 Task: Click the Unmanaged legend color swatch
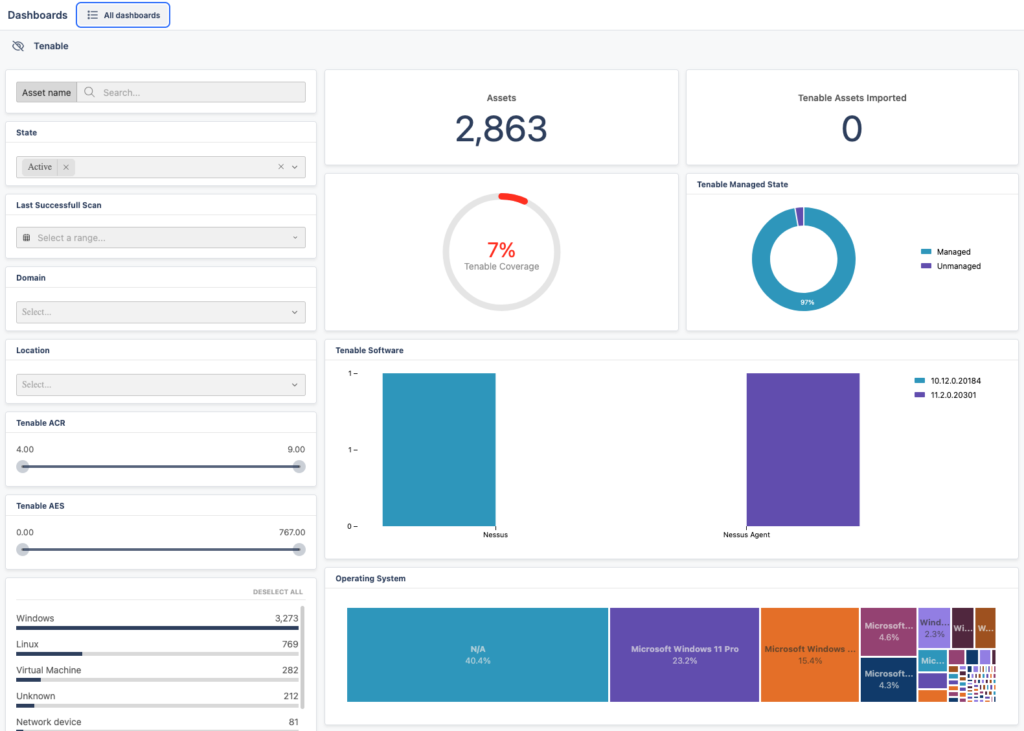pyautogui.click(x=926, y=266)
